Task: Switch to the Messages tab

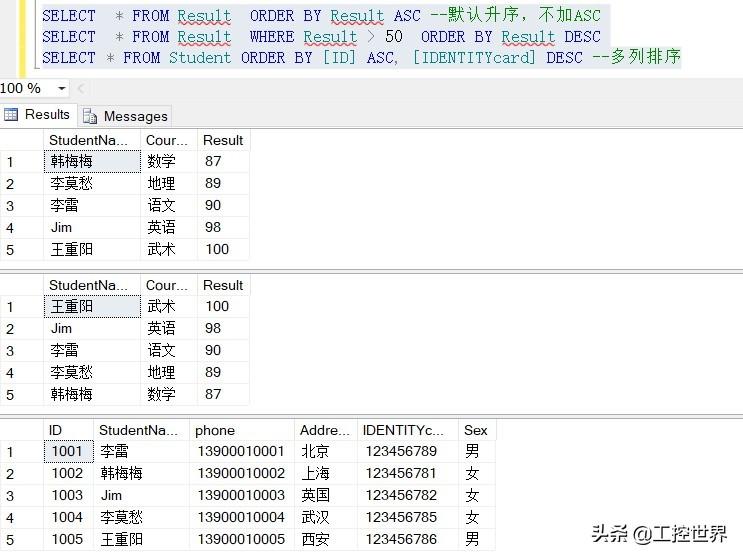Action: click(x=125, y=116)
